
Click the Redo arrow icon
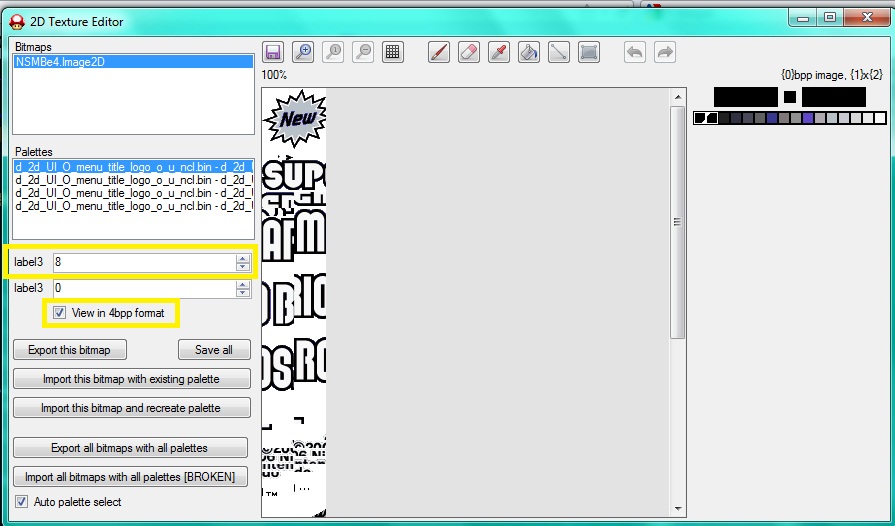click(x=665, y=52)
